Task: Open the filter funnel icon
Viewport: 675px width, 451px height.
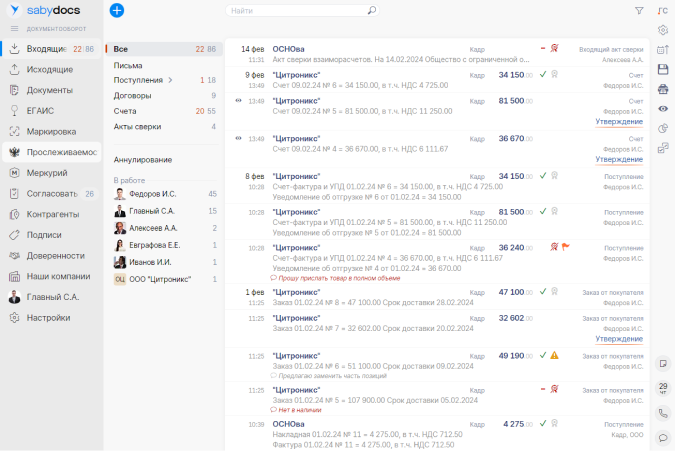Action: click(x=639, y=10)
